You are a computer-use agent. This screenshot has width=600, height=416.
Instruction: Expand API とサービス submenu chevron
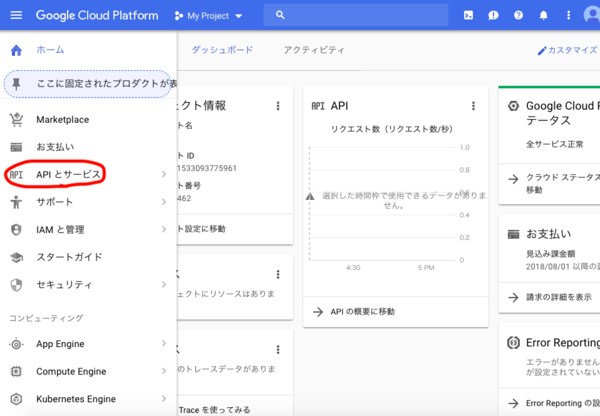coord(164,175)
